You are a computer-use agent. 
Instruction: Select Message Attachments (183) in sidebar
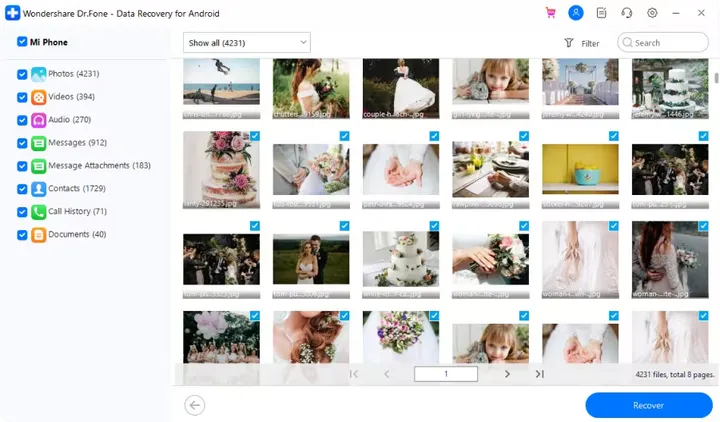[99, 166]
